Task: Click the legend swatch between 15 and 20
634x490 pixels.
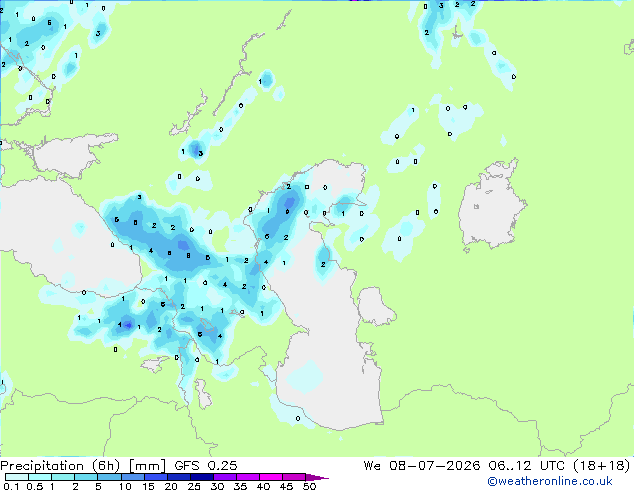Action: click(x=156, y=477)
